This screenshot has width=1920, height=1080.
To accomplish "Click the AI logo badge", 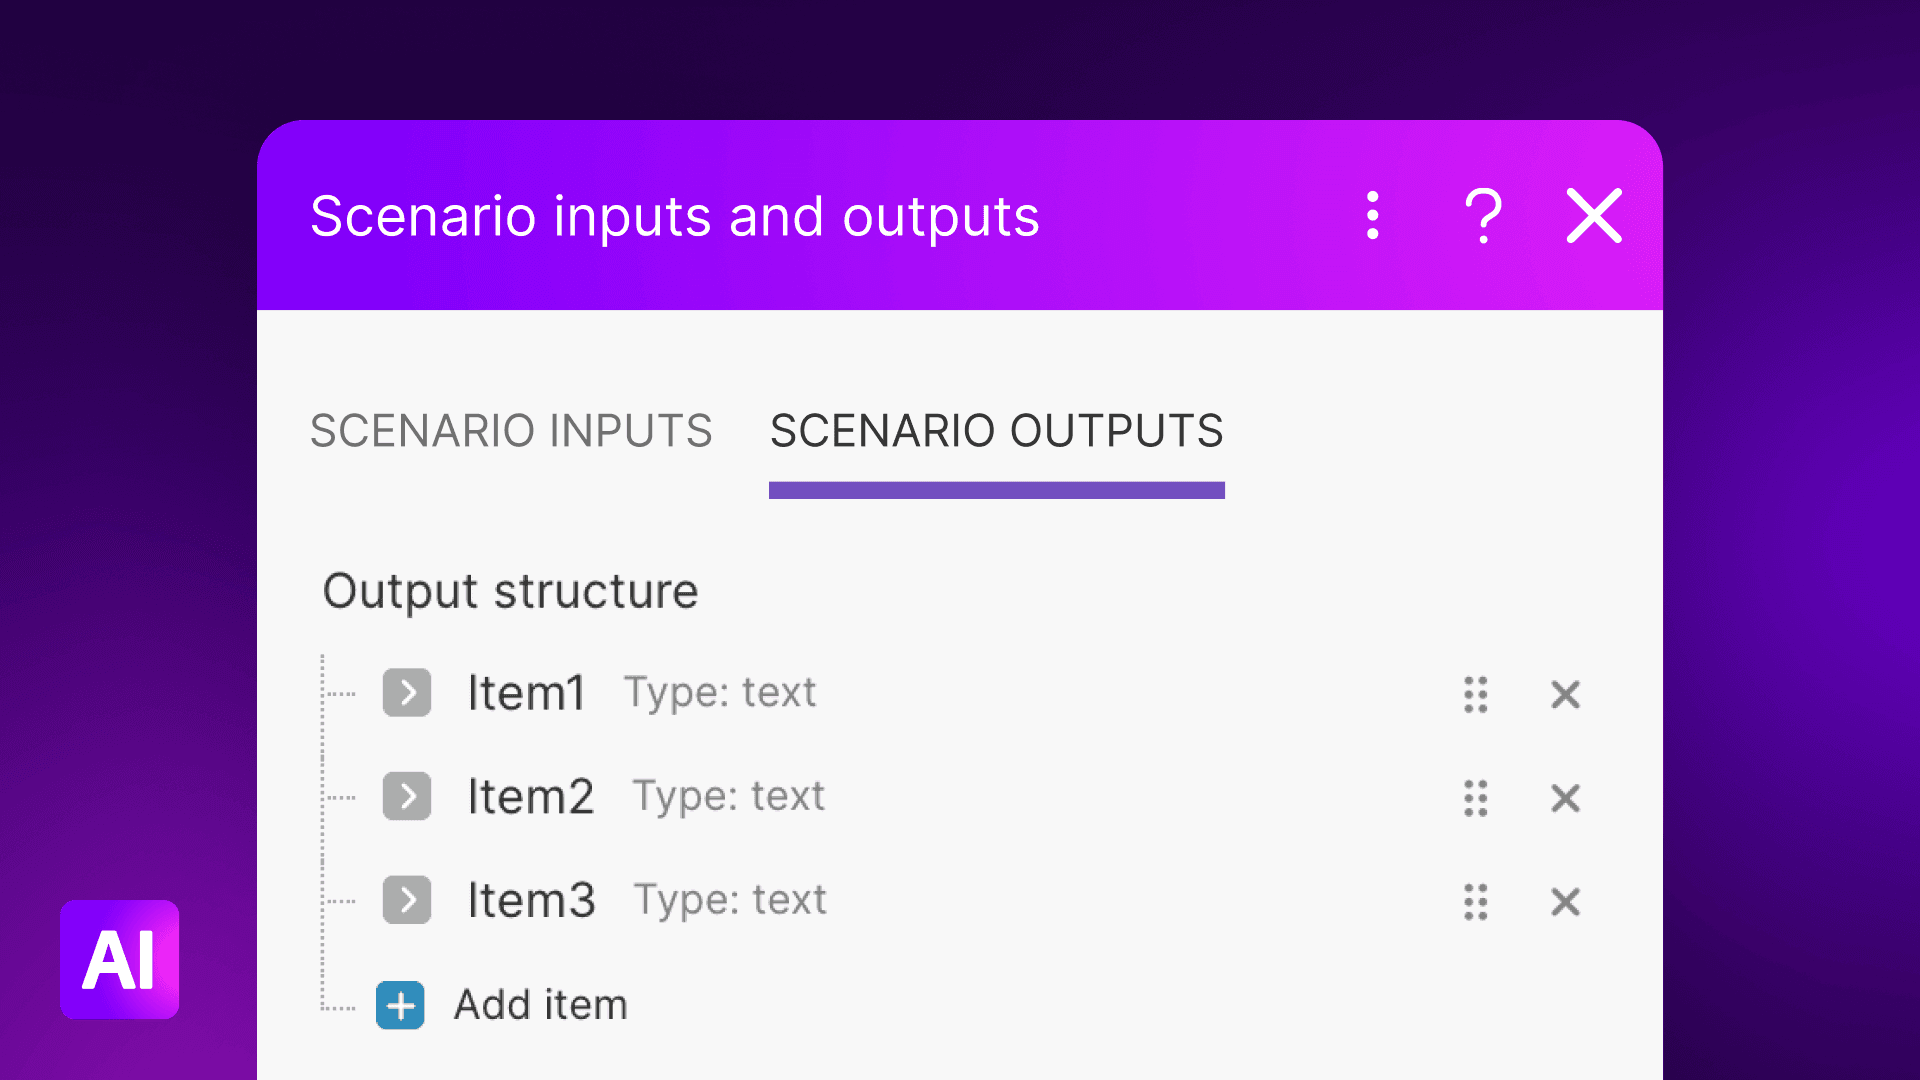I will tap(119, 960).
